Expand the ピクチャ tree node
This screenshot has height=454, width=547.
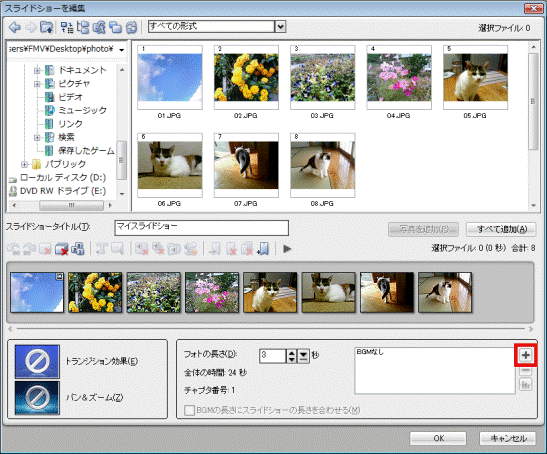click(37, 84)
